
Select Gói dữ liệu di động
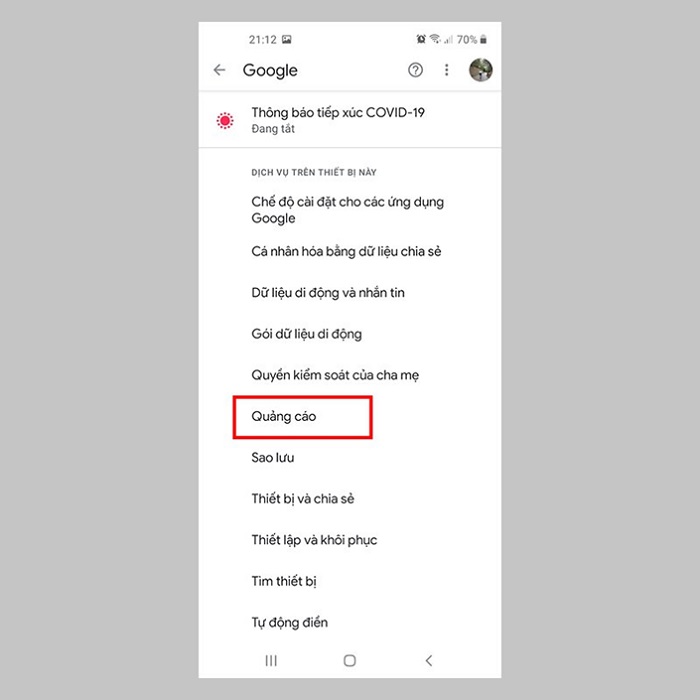coord(350,334)
